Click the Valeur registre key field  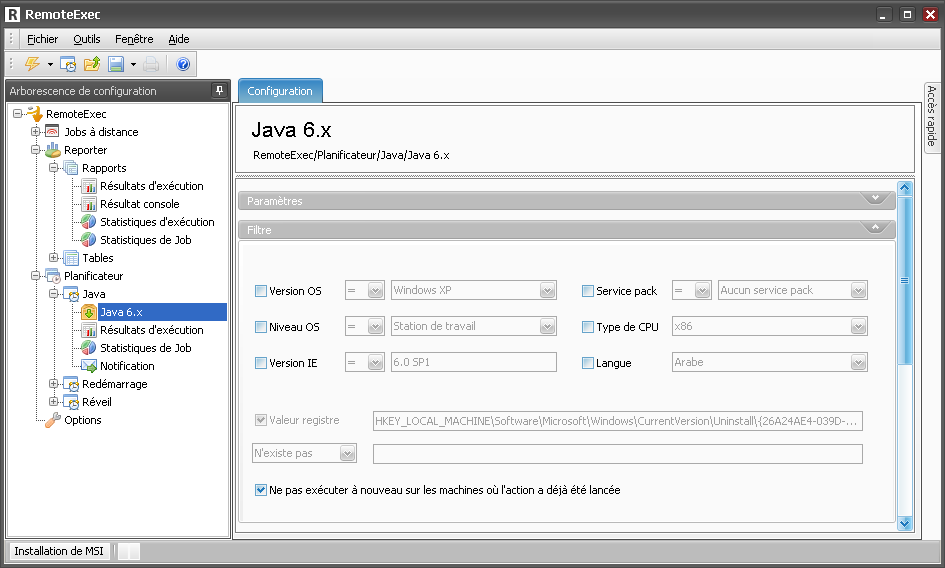(618, 421)
